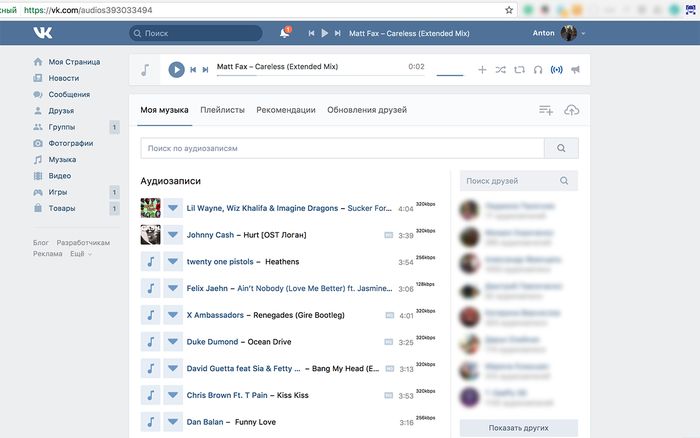The height and width of the screenshot is (438, 700).
Task: Skip to previous track in top header
Action: (311, 33)
